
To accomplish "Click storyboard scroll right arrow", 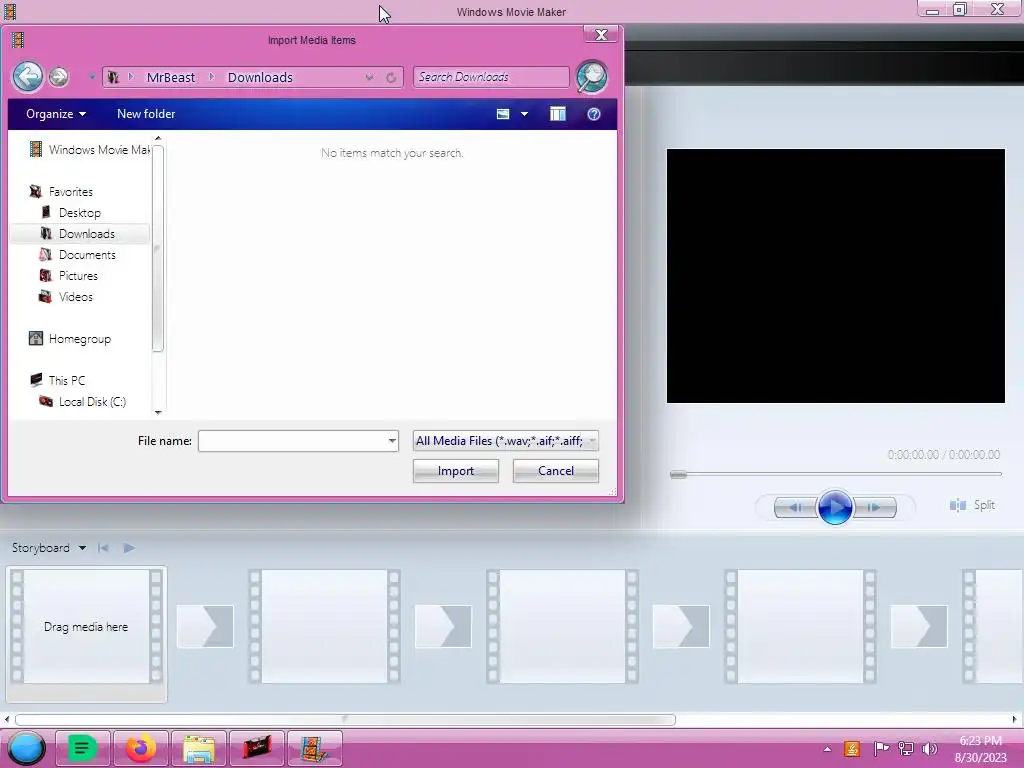I will pyautogui.click(x=1015, y=720).
